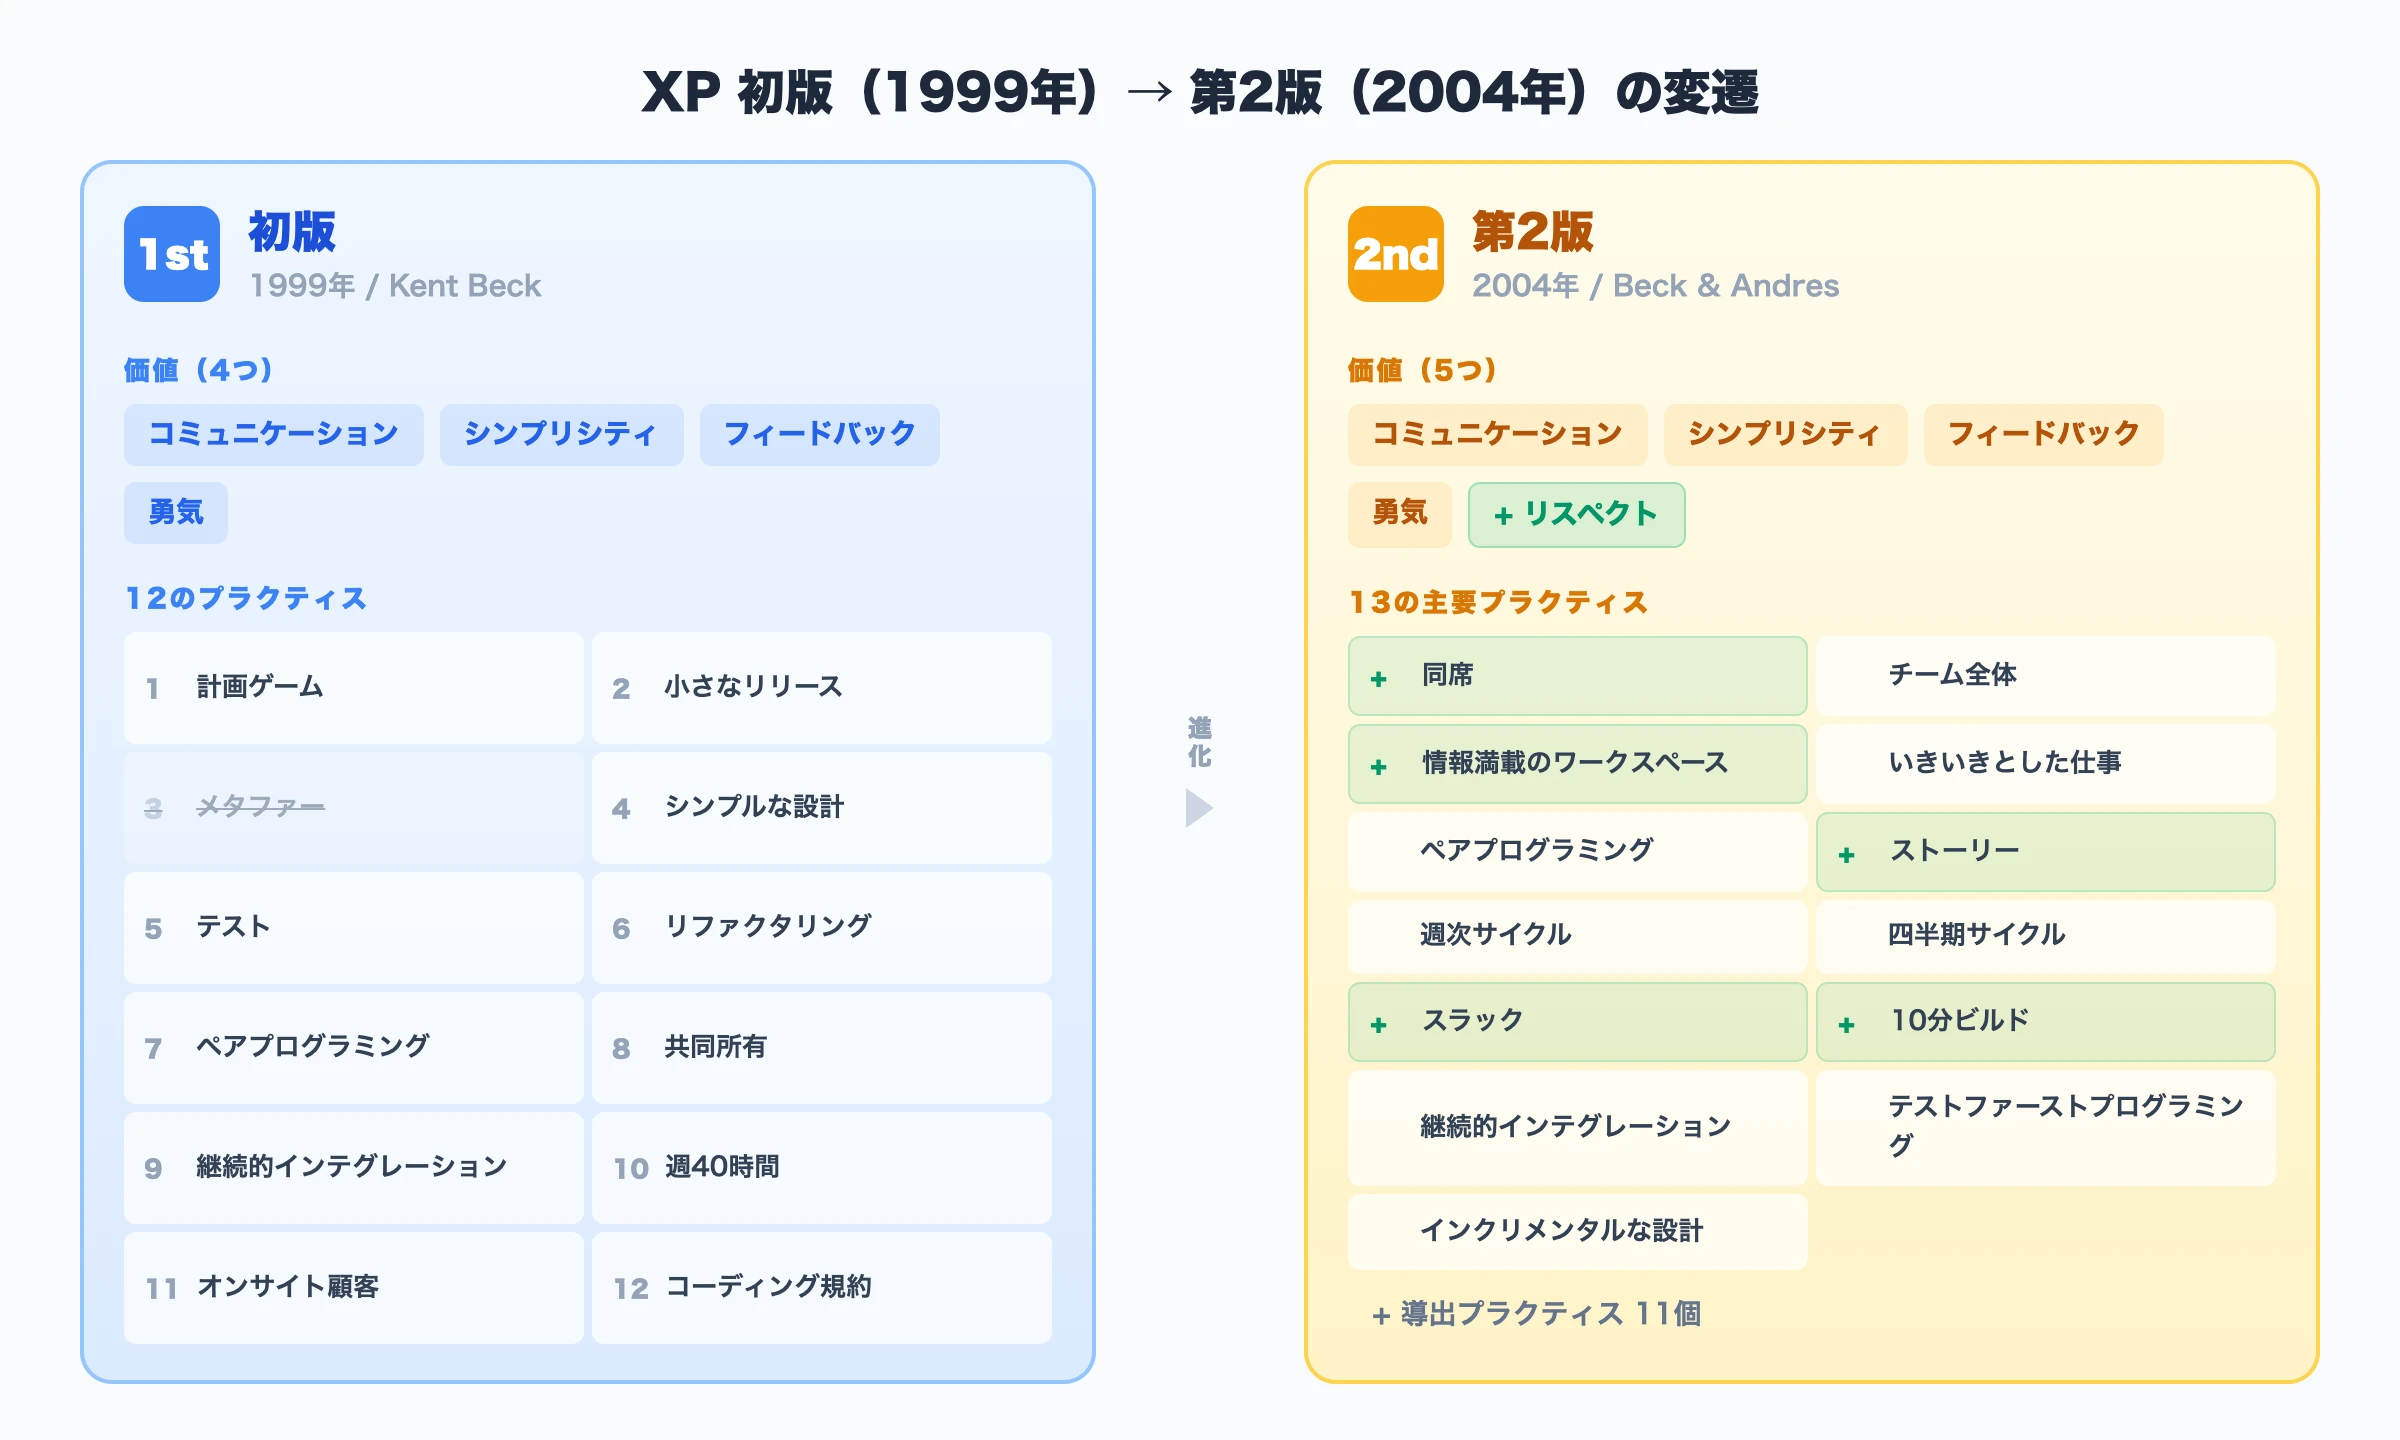The height and width of the screenshot is (1440, 2400).
Task: Click the スラック practice card
Action: [1578, 1022]
